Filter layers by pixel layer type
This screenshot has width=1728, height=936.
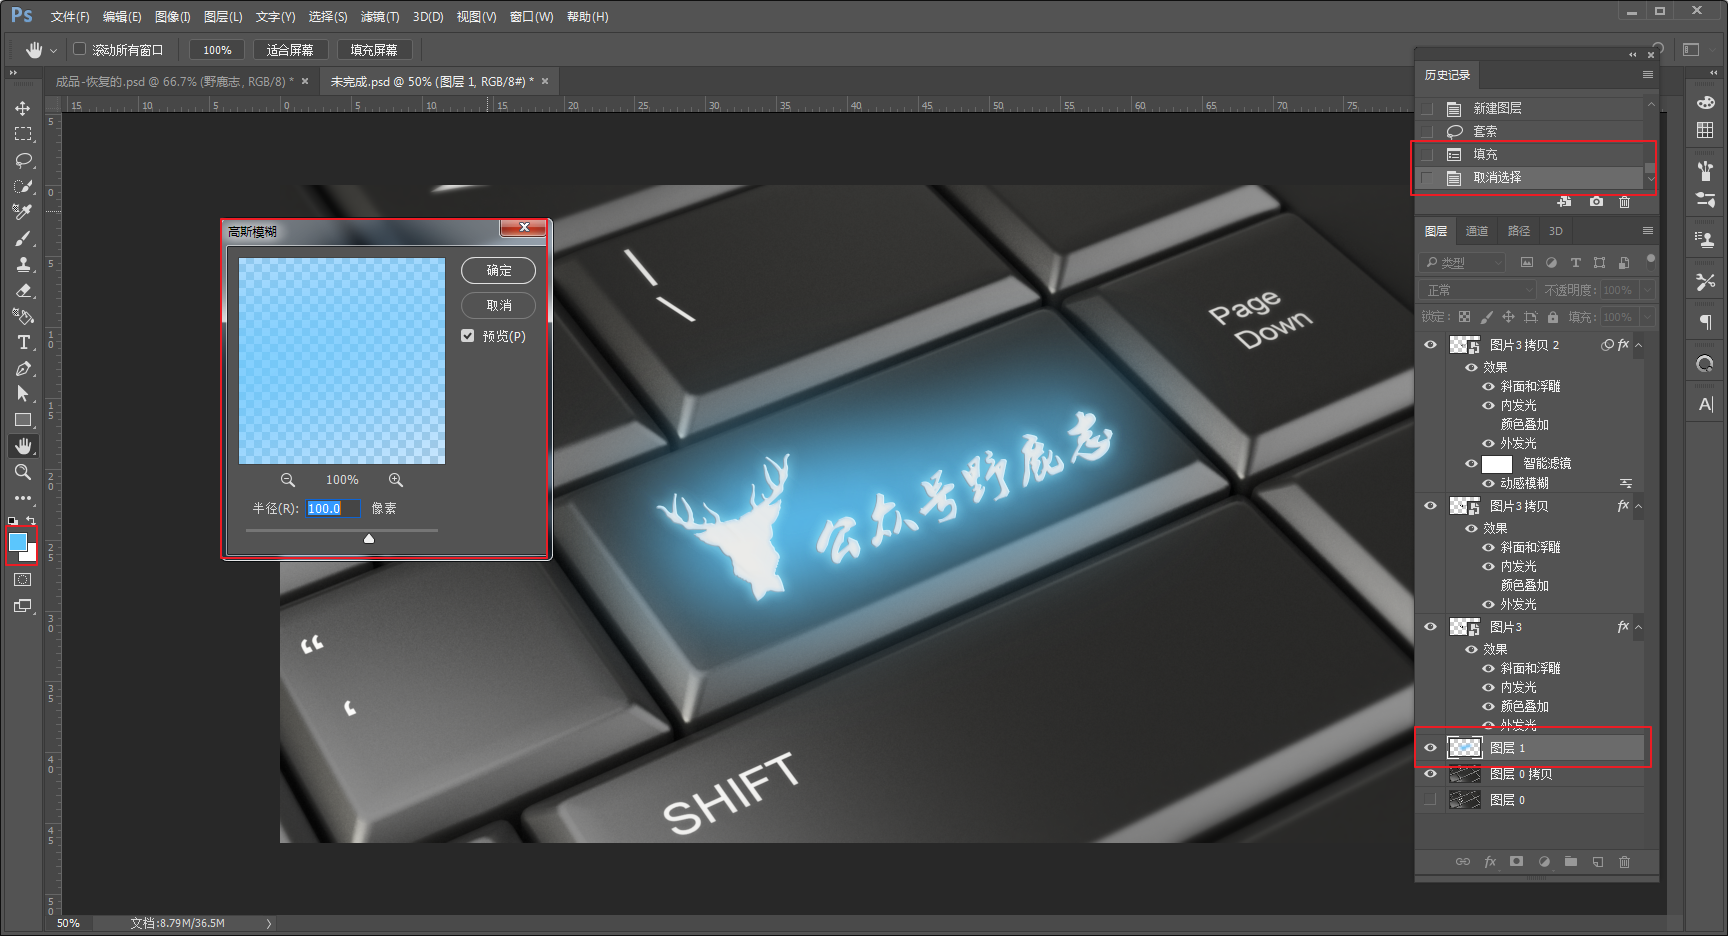pyautogui.click(x=1526, y=263)
